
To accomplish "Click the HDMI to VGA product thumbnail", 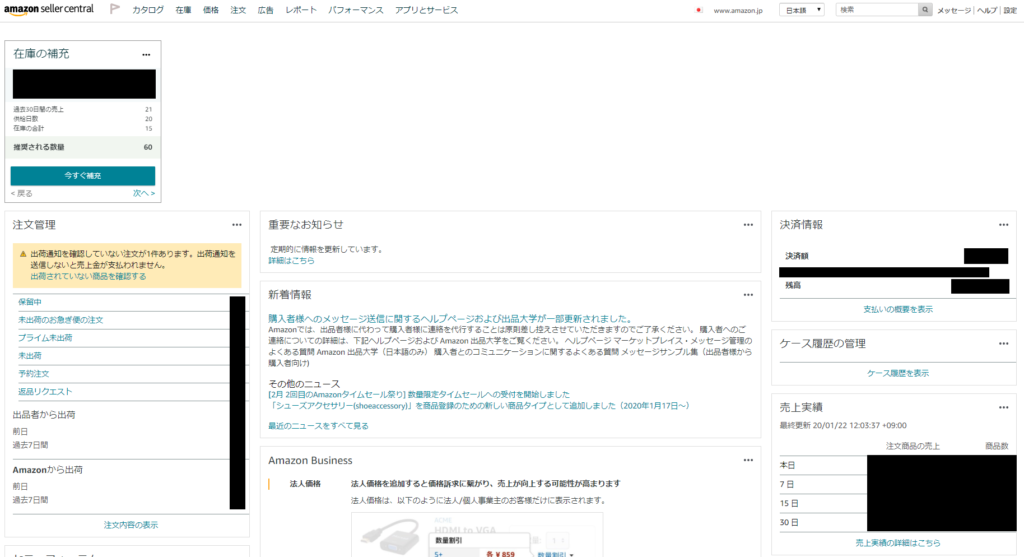I will (390, 535).
